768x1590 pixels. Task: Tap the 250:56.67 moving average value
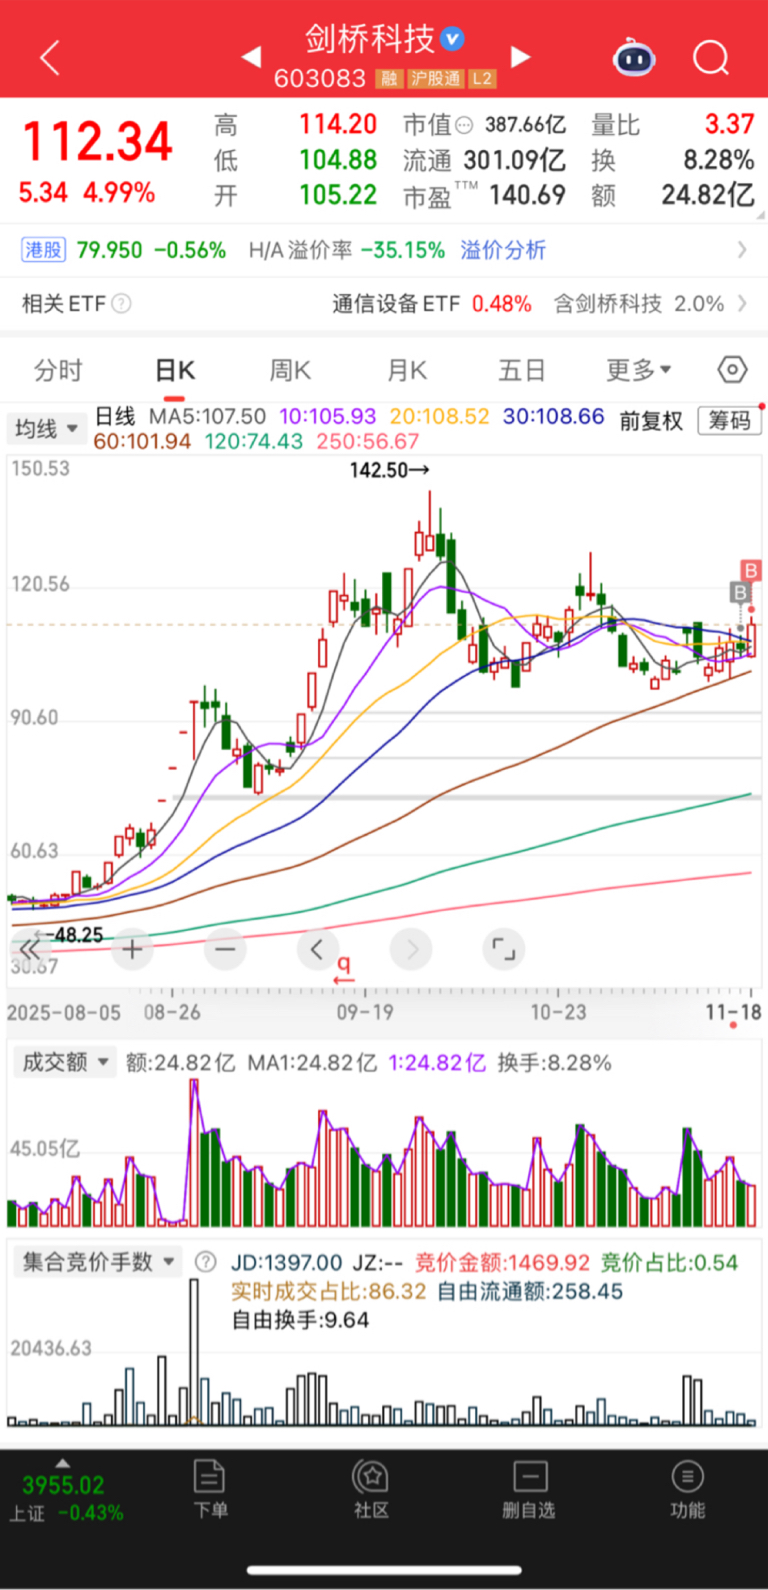368,441
